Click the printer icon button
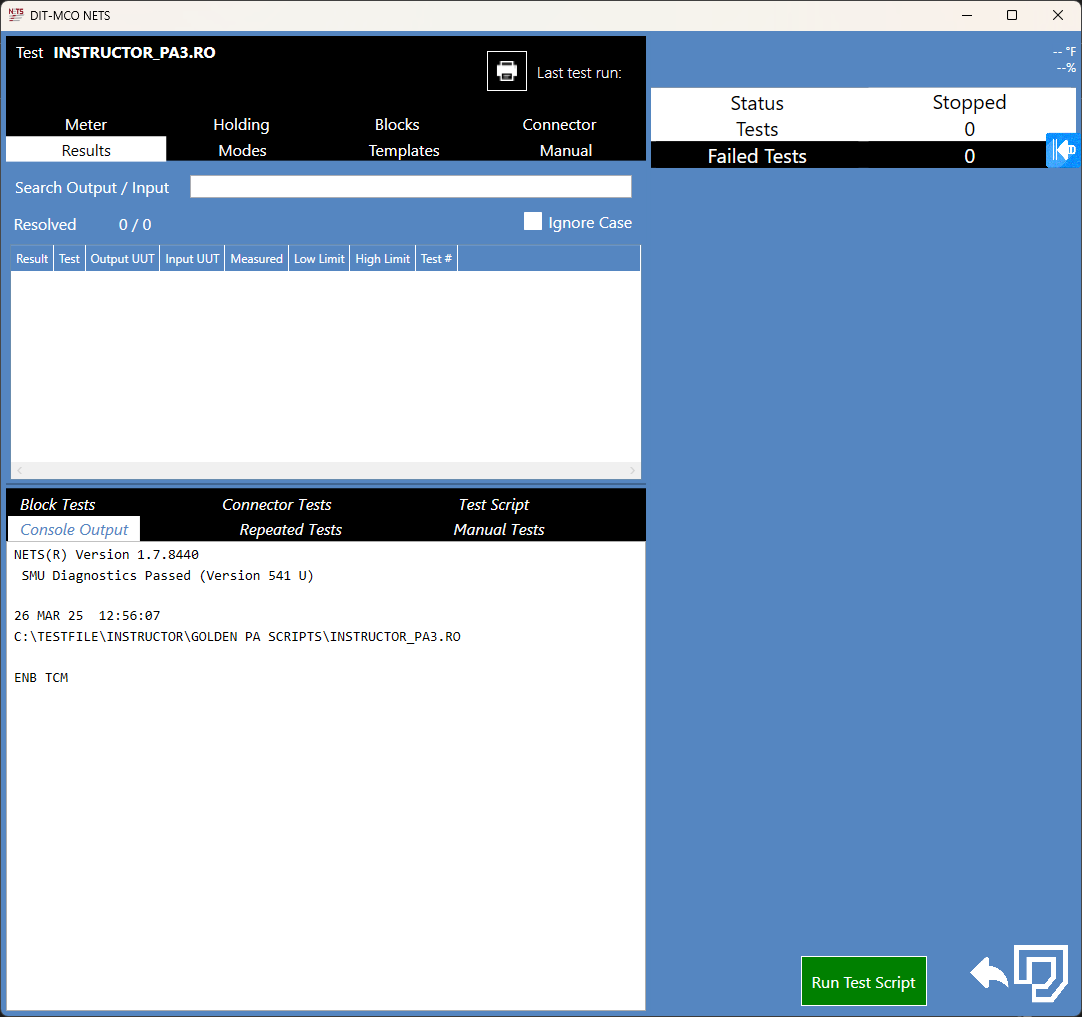The image size is (1082, 1017). pos(506,70)
